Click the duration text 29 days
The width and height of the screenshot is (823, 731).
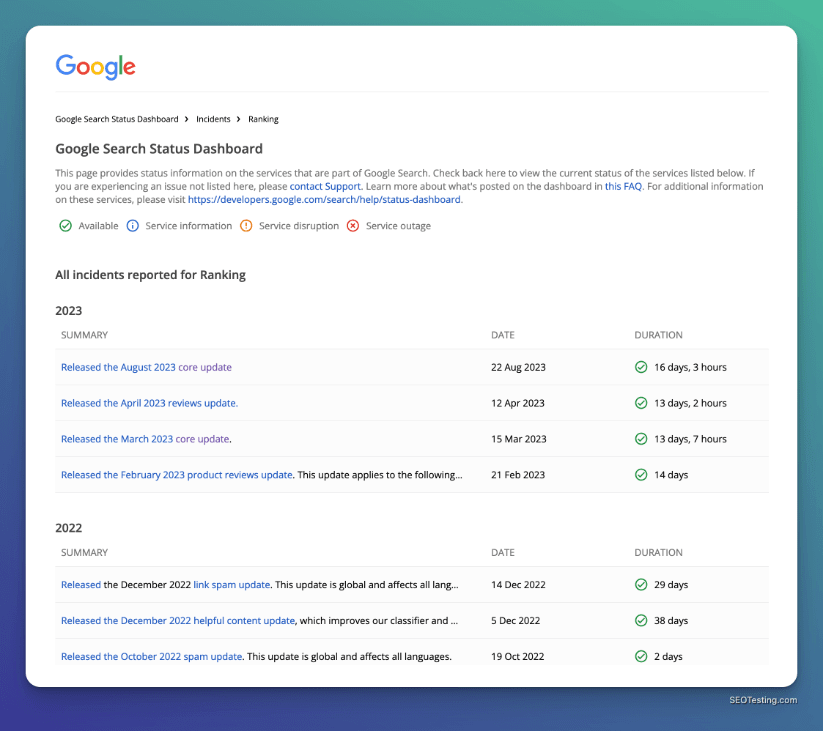(x=671, y=585)
